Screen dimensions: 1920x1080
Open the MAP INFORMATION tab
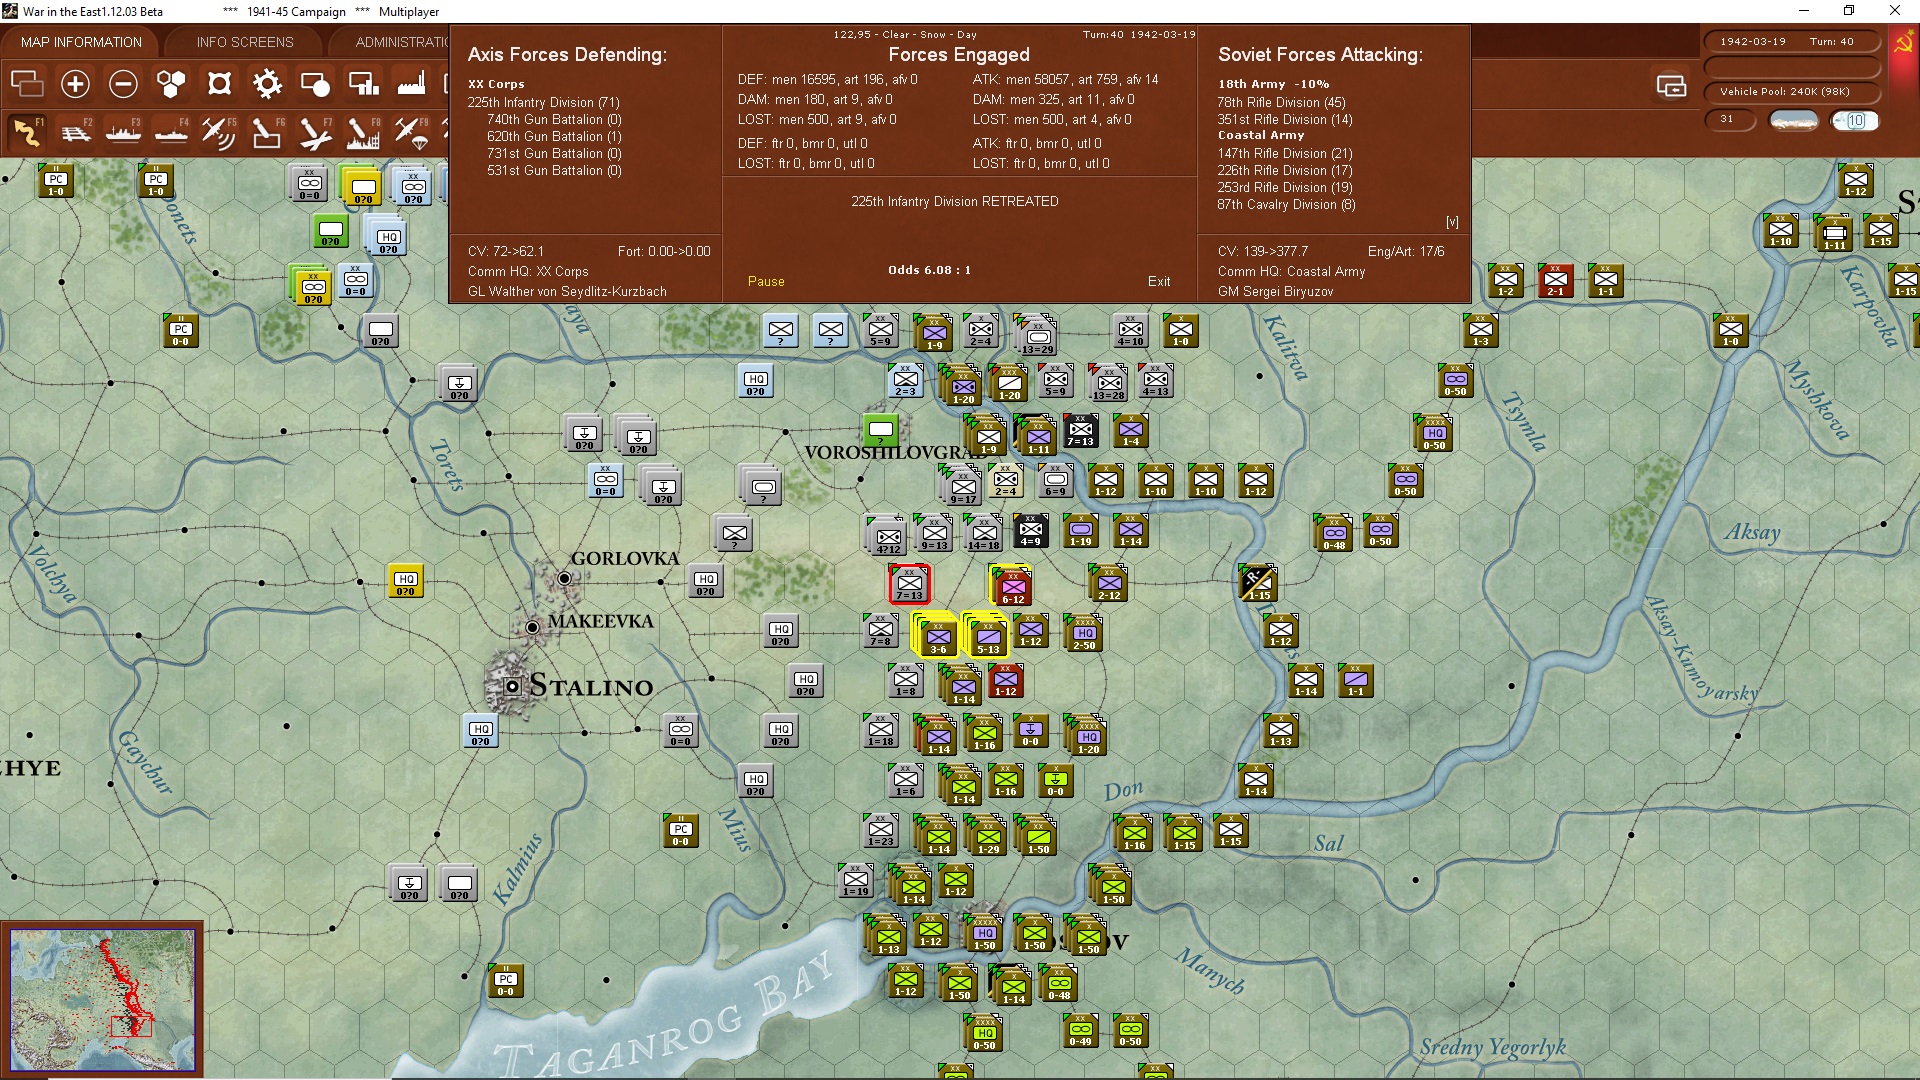tap(81, 42)
